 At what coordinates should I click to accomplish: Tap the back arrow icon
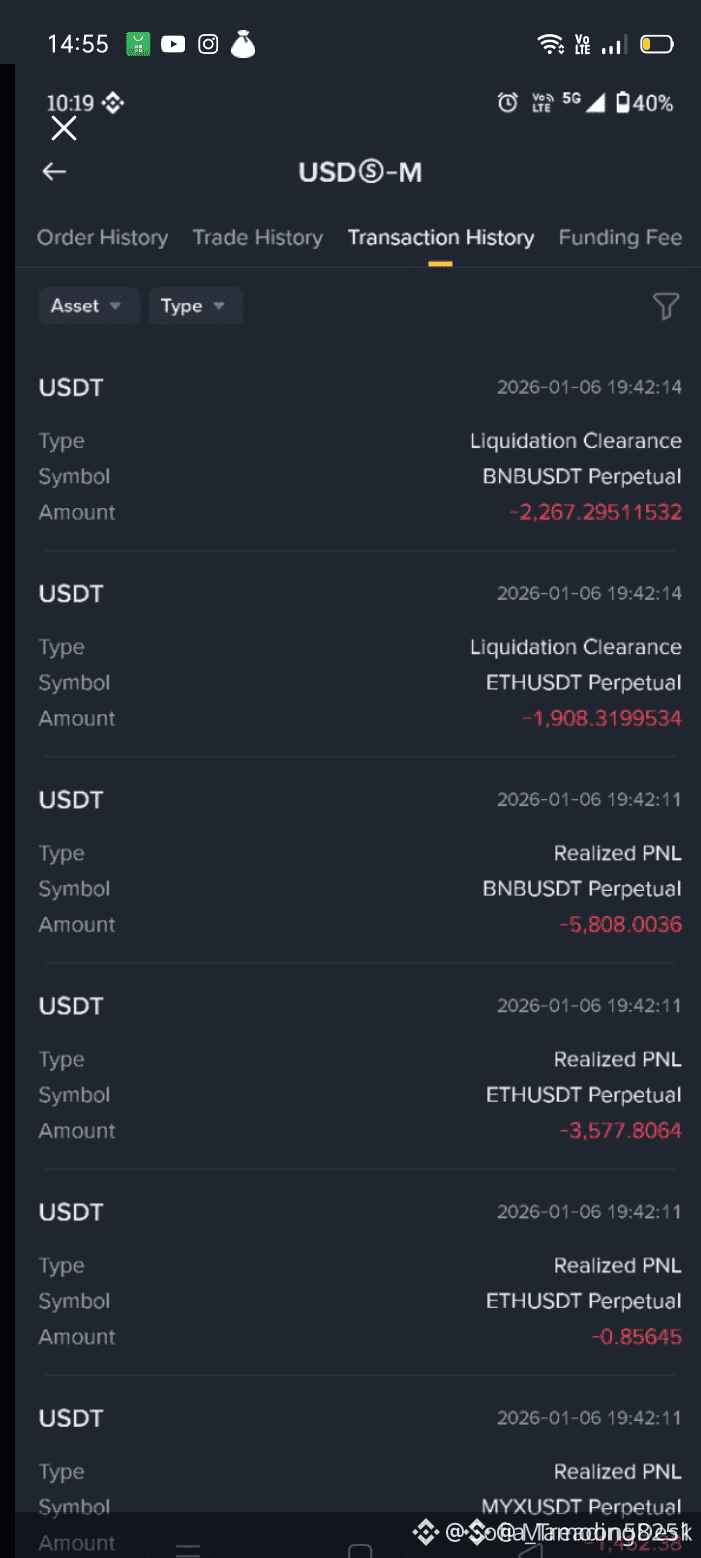pyautogui.click(x=54, y=172)
